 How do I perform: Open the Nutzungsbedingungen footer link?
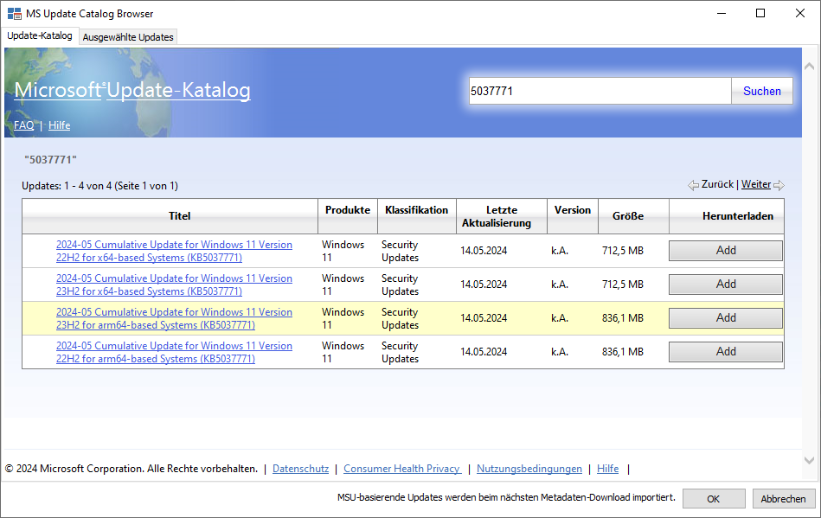click(x=529, y=469)
